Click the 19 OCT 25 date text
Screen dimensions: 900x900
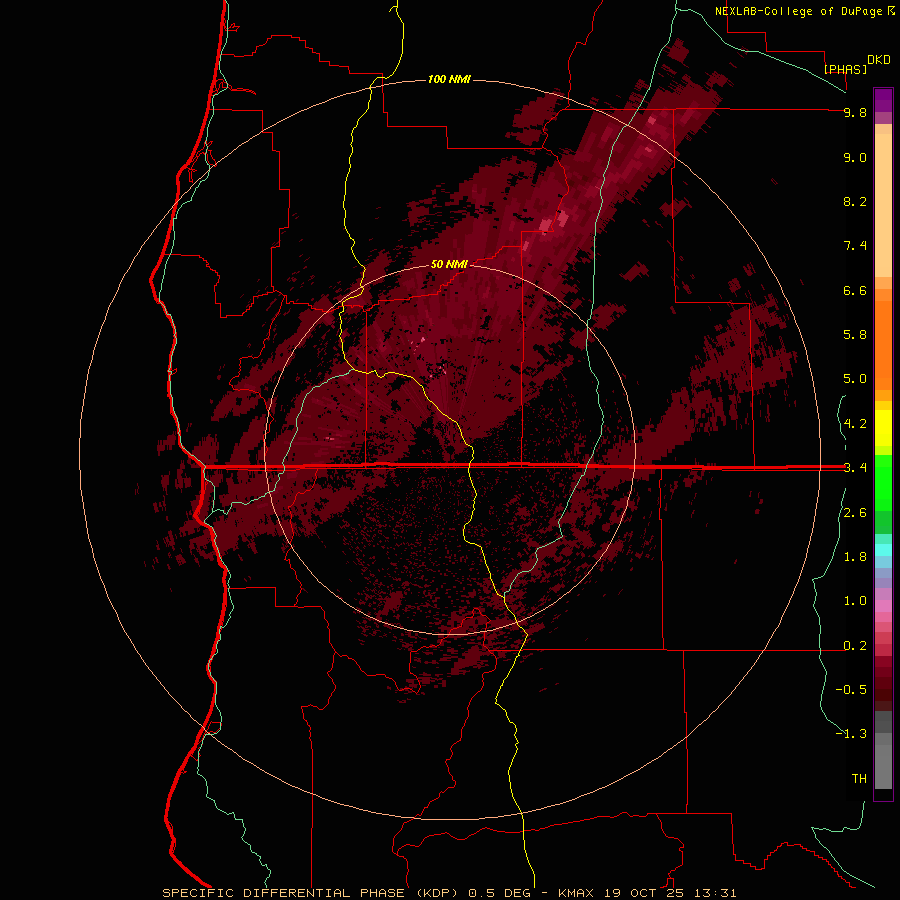click(x=642, y=893)
